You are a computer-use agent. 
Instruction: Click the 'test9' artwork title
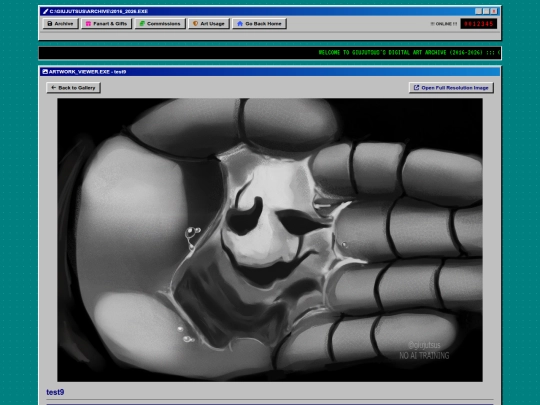pos(55,392)
